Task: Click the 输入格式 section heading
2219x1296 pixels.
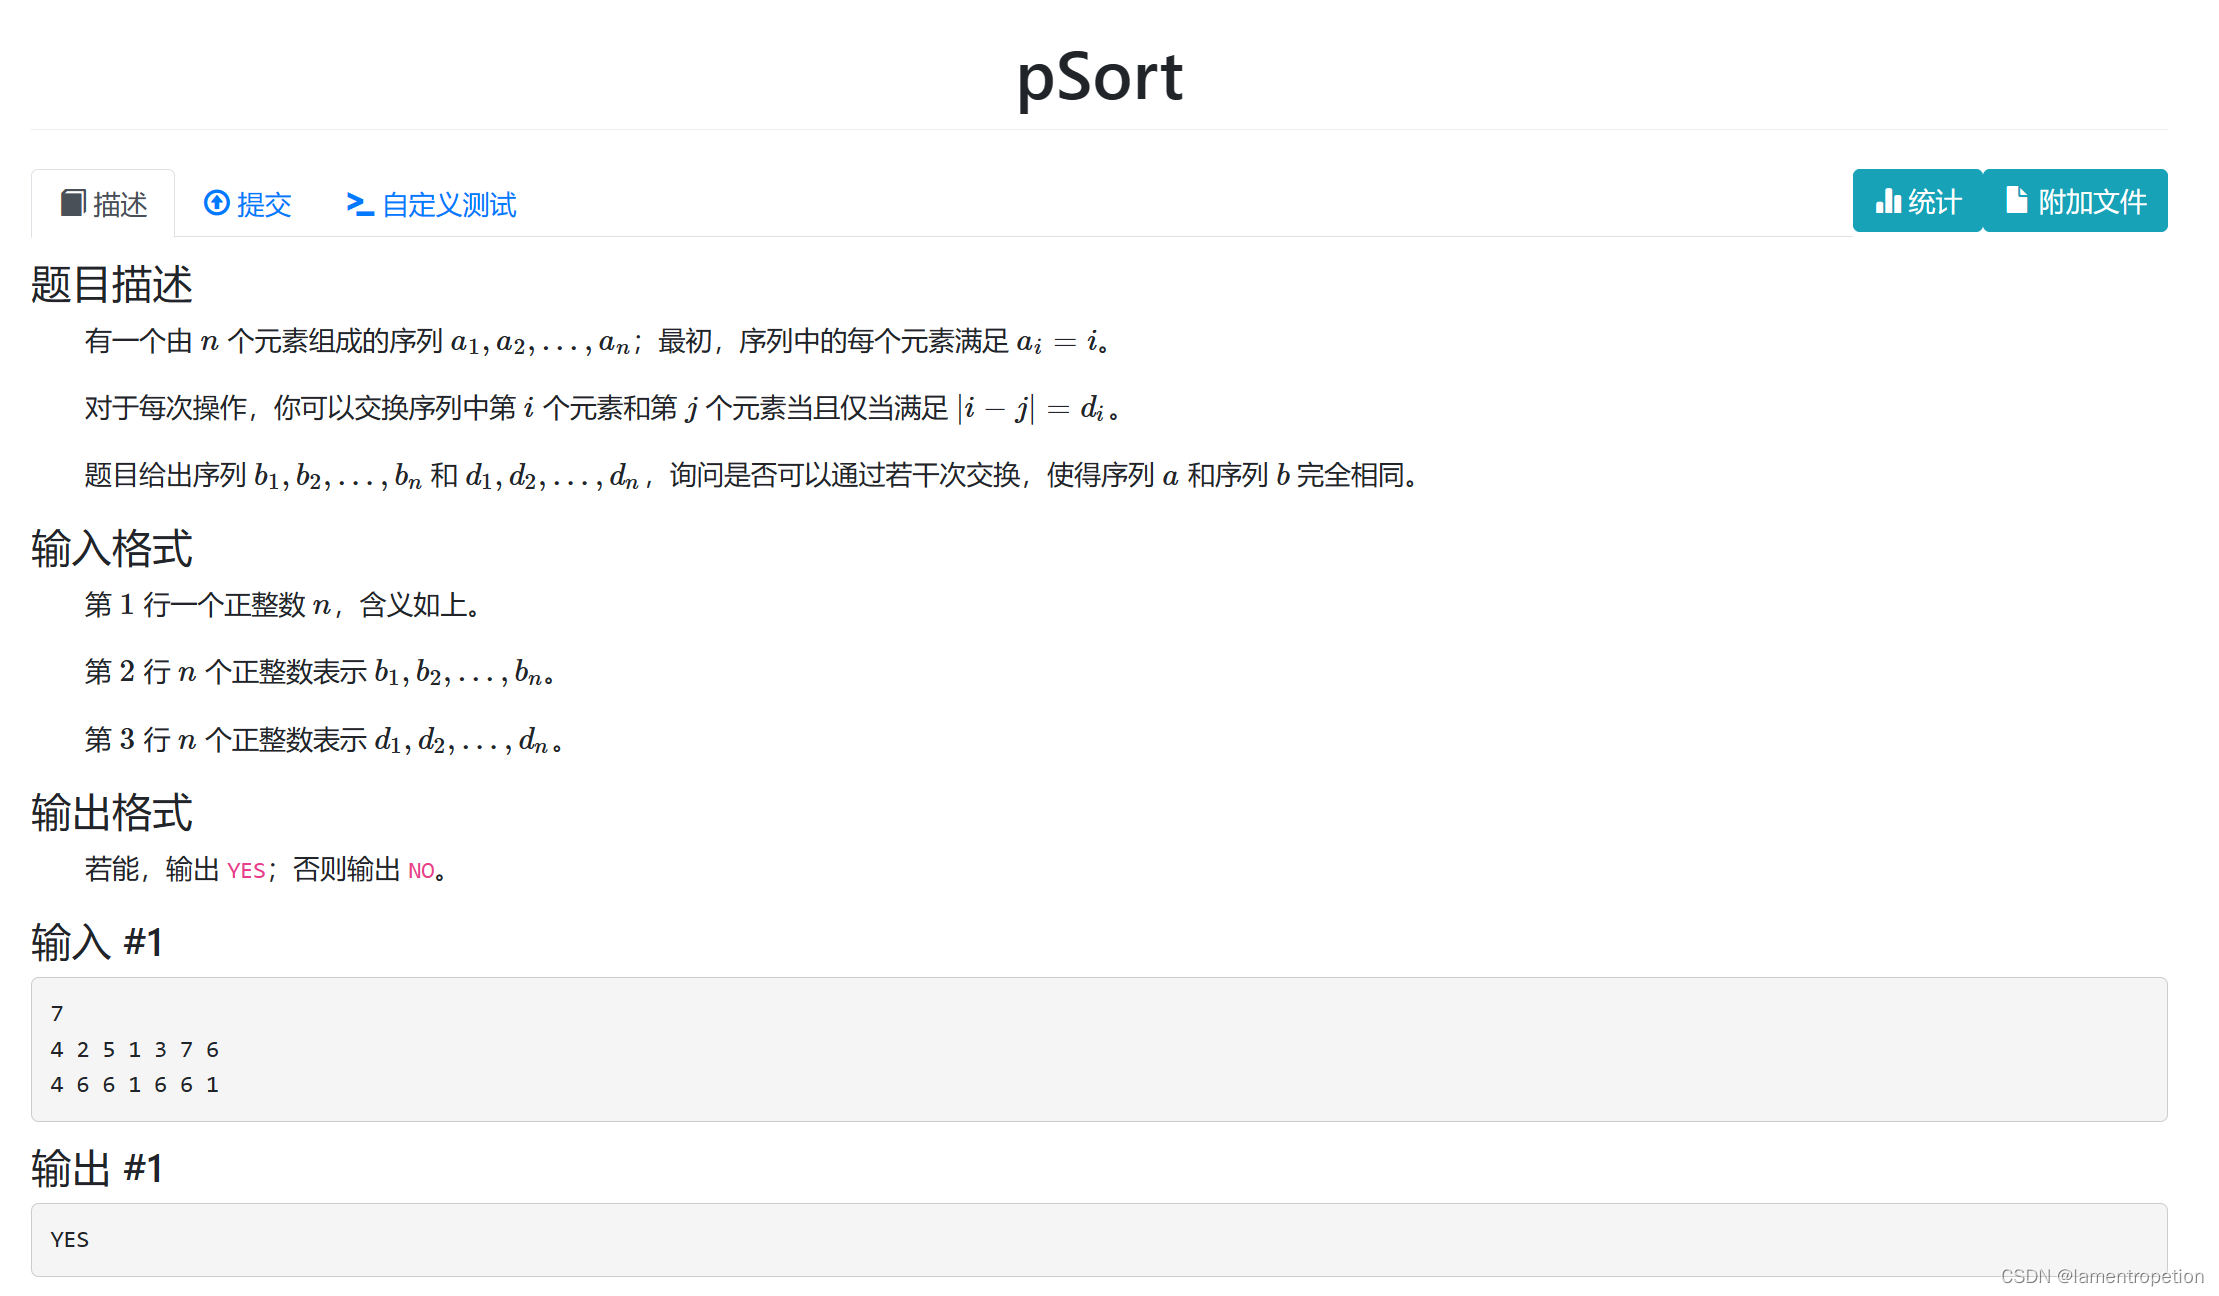Action: click(111, 549)
